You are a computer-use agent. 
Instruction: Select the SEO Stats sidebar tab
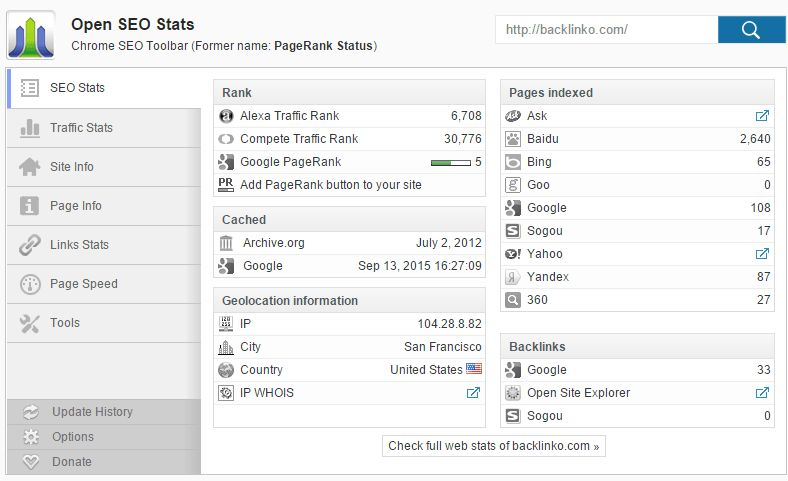coord(104,88)
